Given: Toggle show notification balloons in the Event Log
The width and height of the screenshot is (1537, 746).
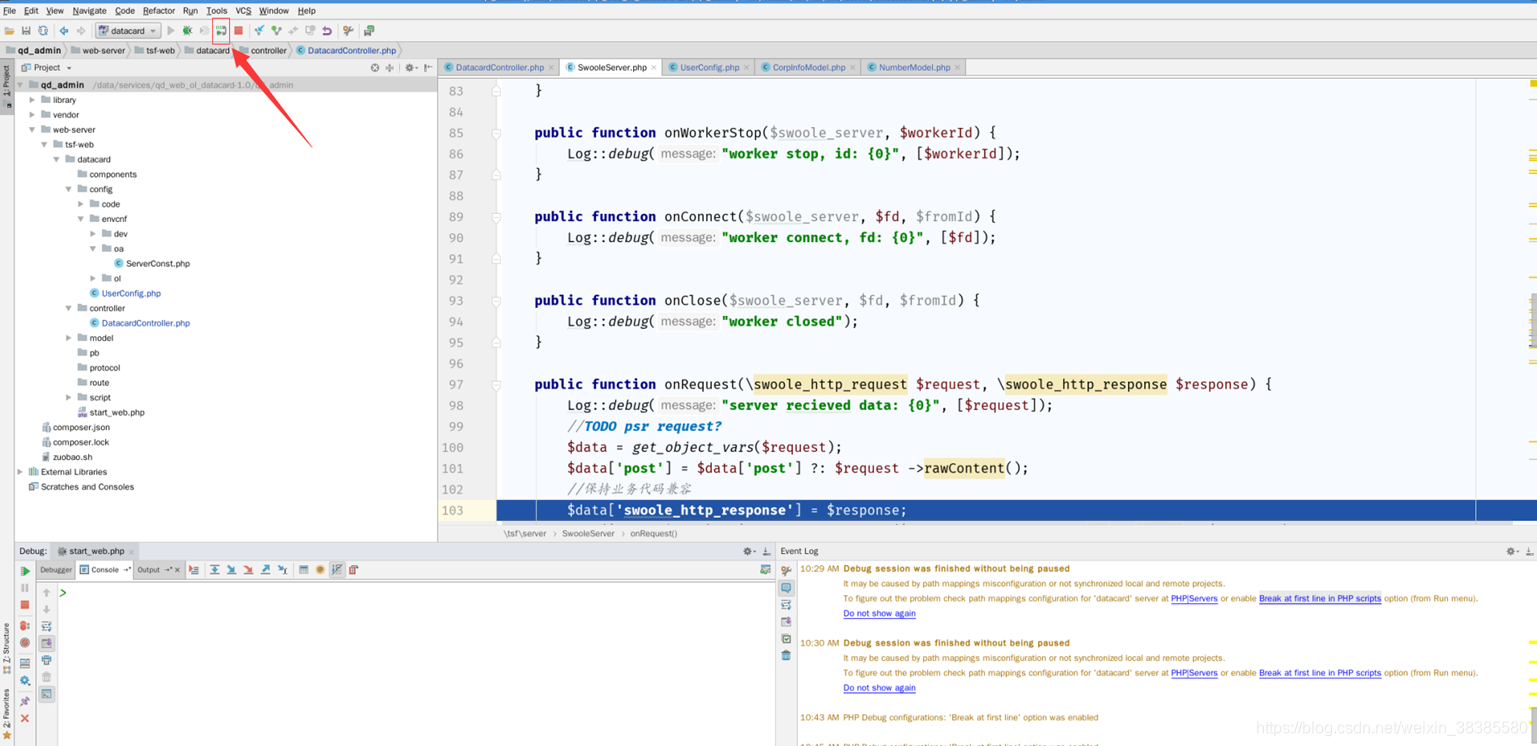Looking at the screenshot, I should point(786,587).
